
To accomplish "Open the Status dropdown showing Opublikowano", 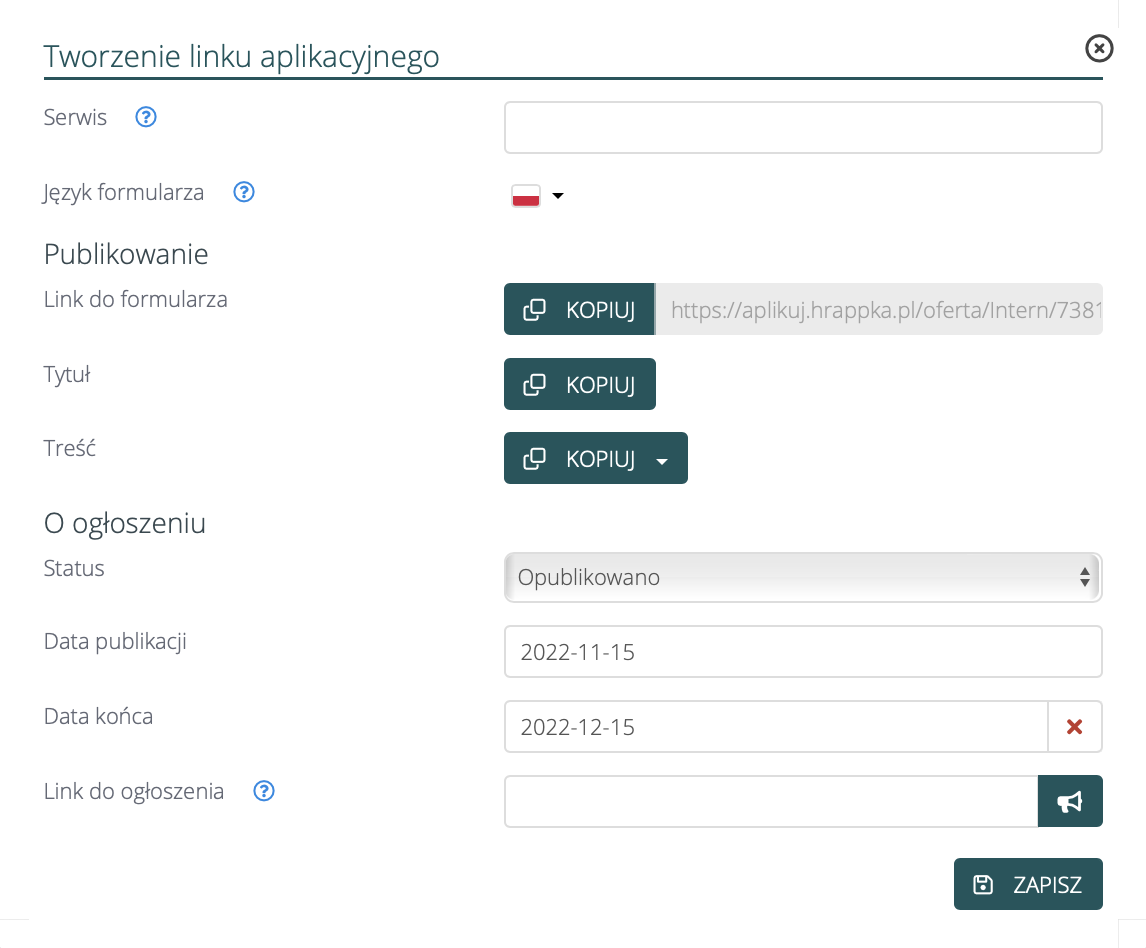I will pyautogui.click(x=802, y=577).
